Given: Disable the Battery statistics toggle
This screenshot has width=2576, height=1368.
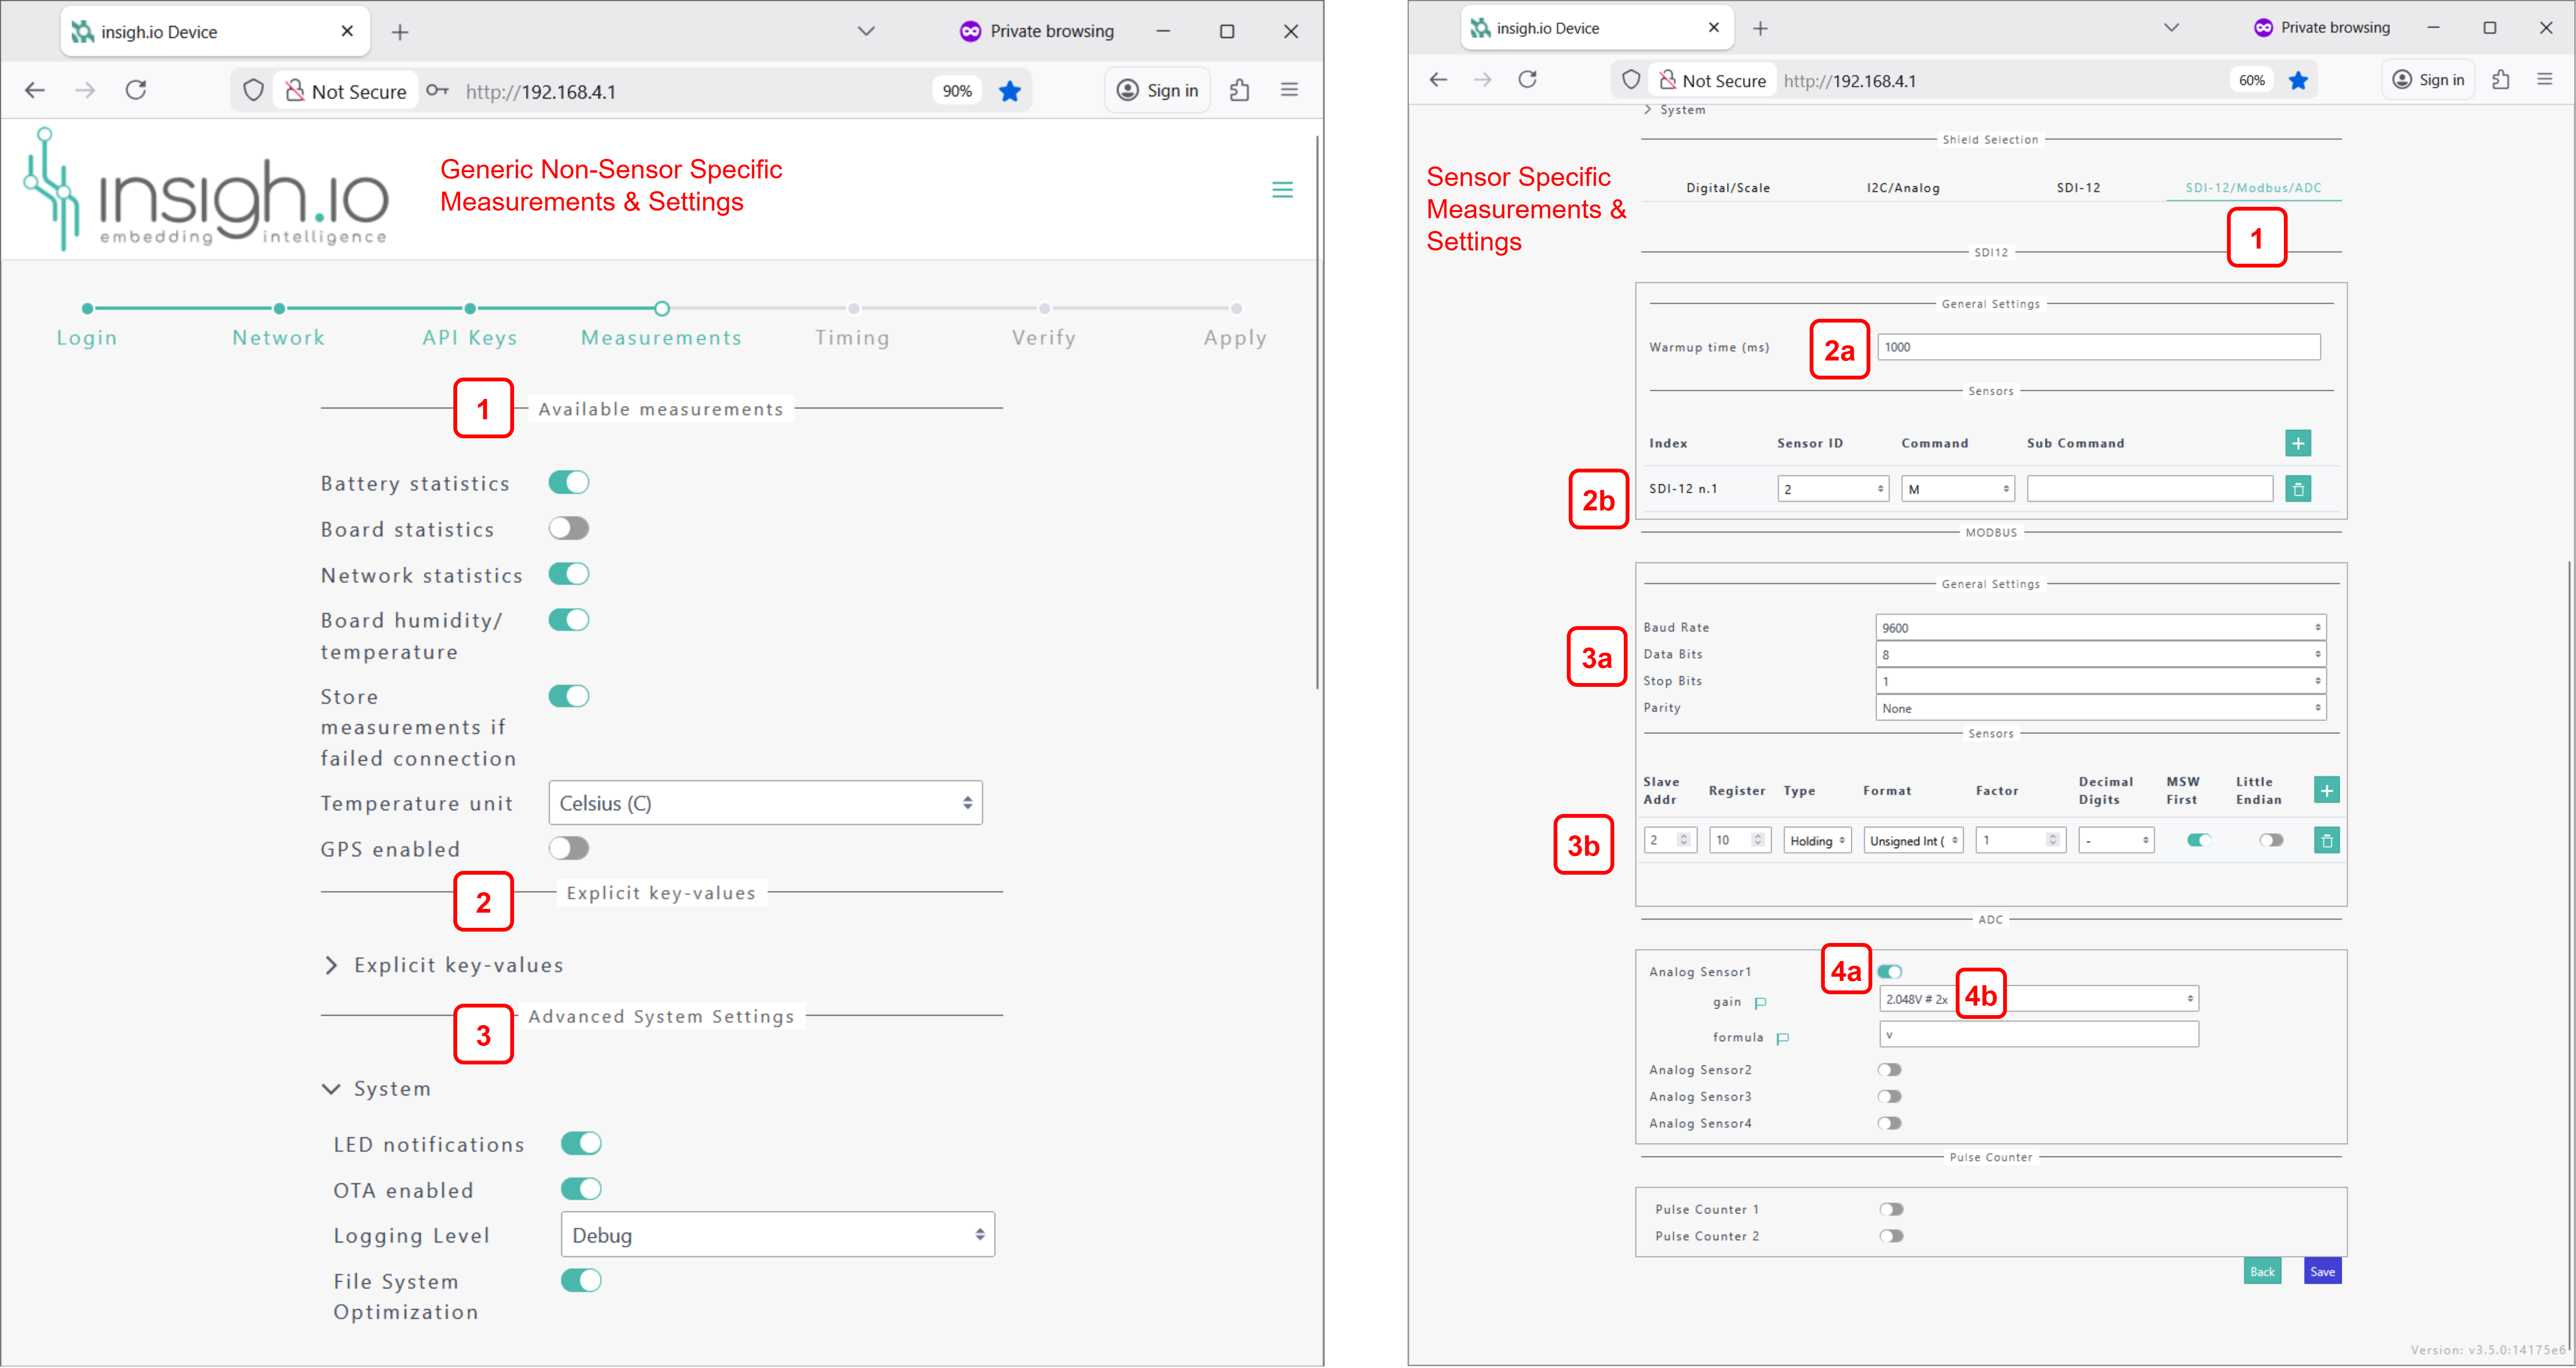Looking at the screenshot, I should click(x=568, y=482).
